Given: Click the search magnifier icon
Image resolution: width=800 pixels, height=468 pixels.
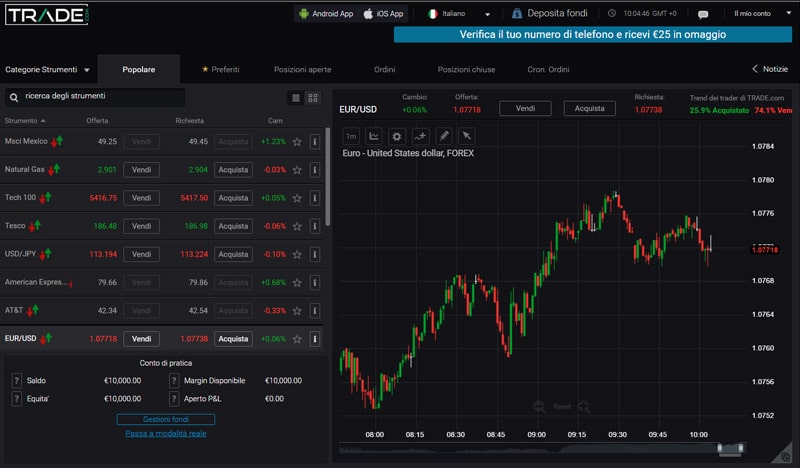Looking at the screenshot, I should tap(14, 97).
